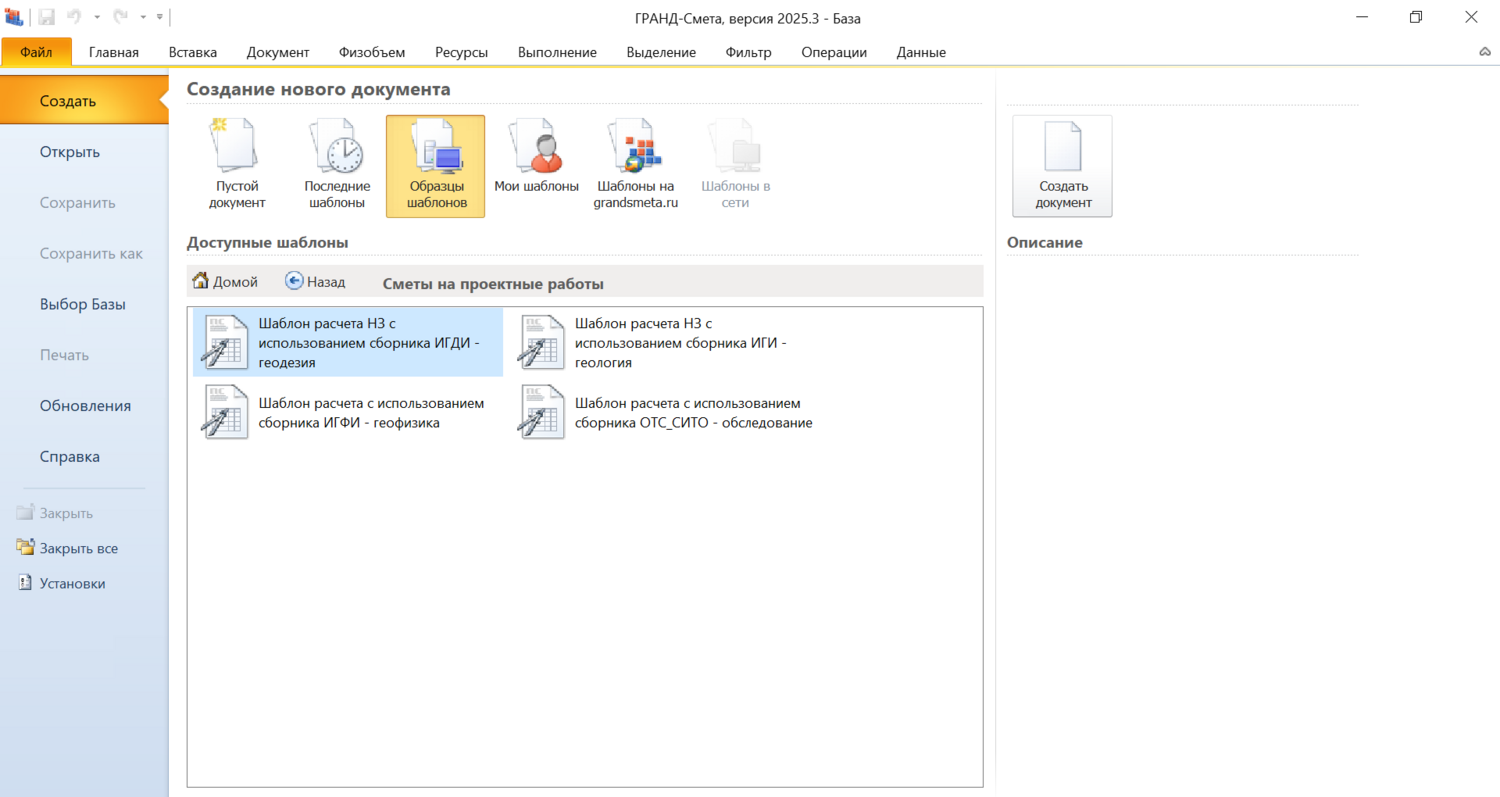The width and height of the screenshot is (1500, 797).
Task: Click the Шаблоны в сети icon
Action: pyautogui.click(x=736, y=166)
